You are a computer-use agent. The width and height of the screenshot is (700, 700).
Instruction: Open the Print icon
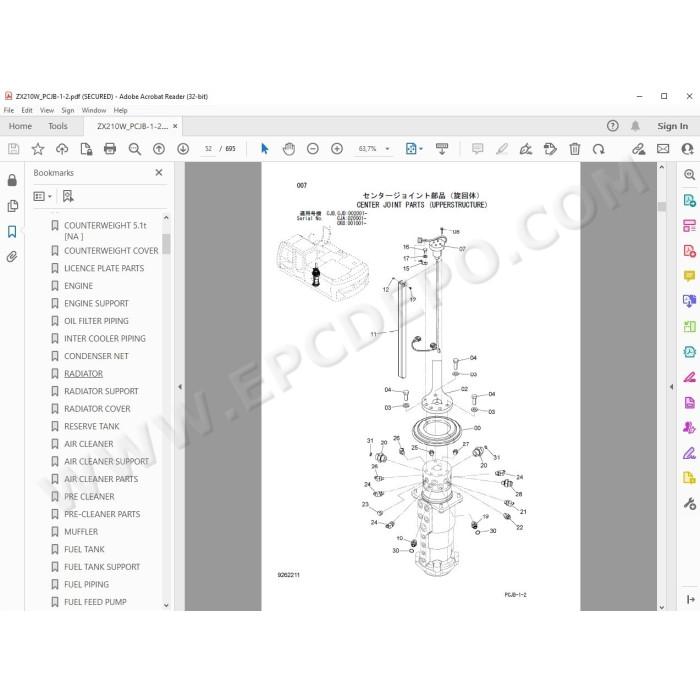point(110,149)
